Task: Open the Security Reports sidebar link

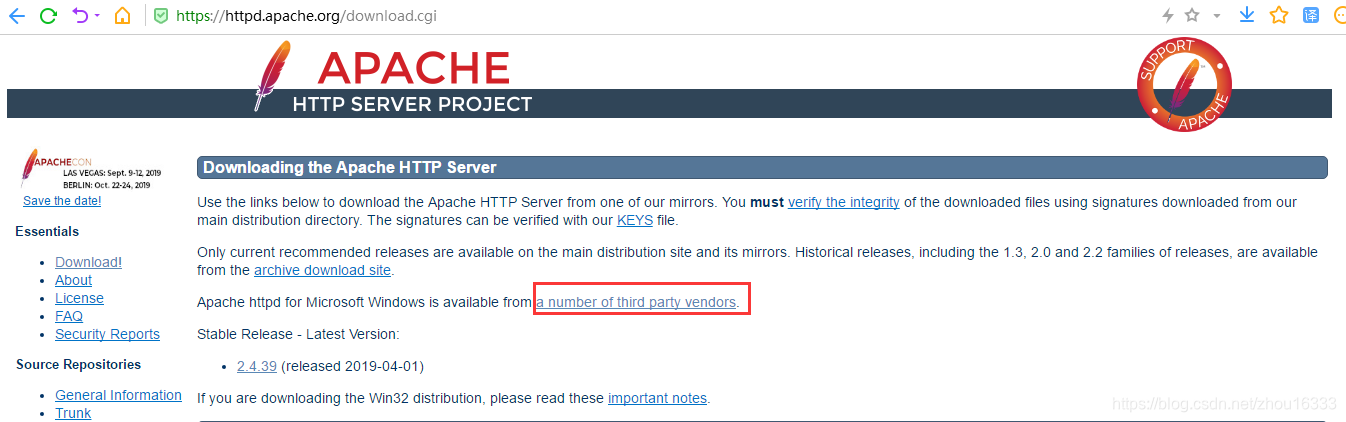Action: tap(107, 334)
